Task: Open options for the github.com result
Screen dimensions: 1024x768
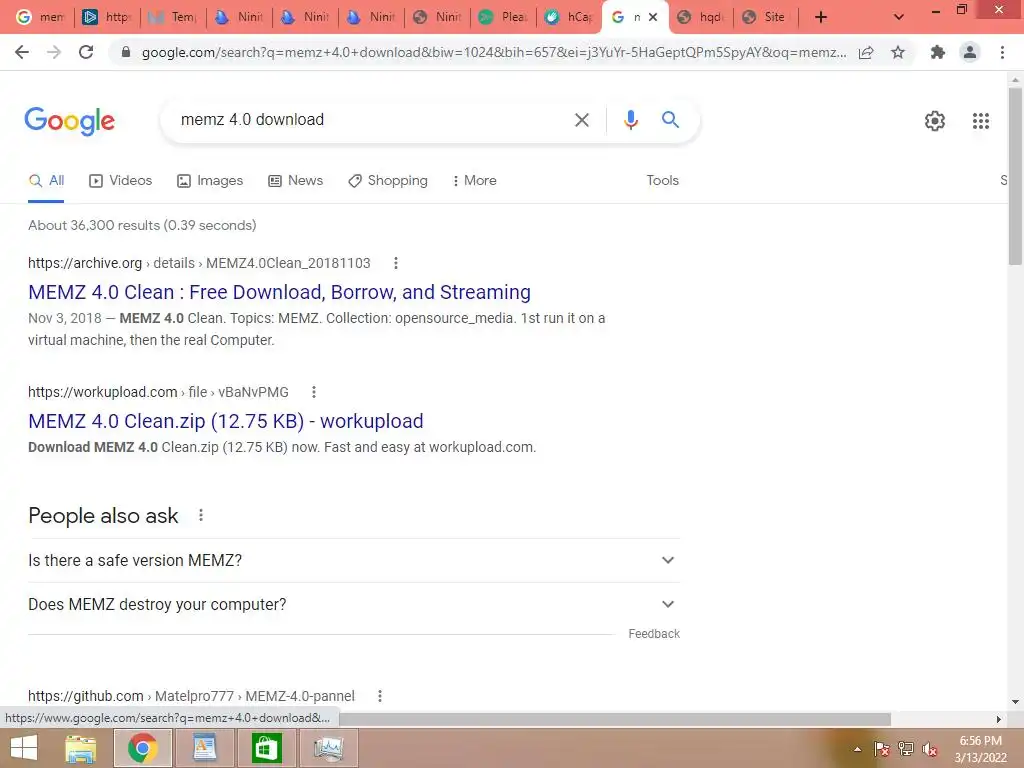Action: [380, 696]
